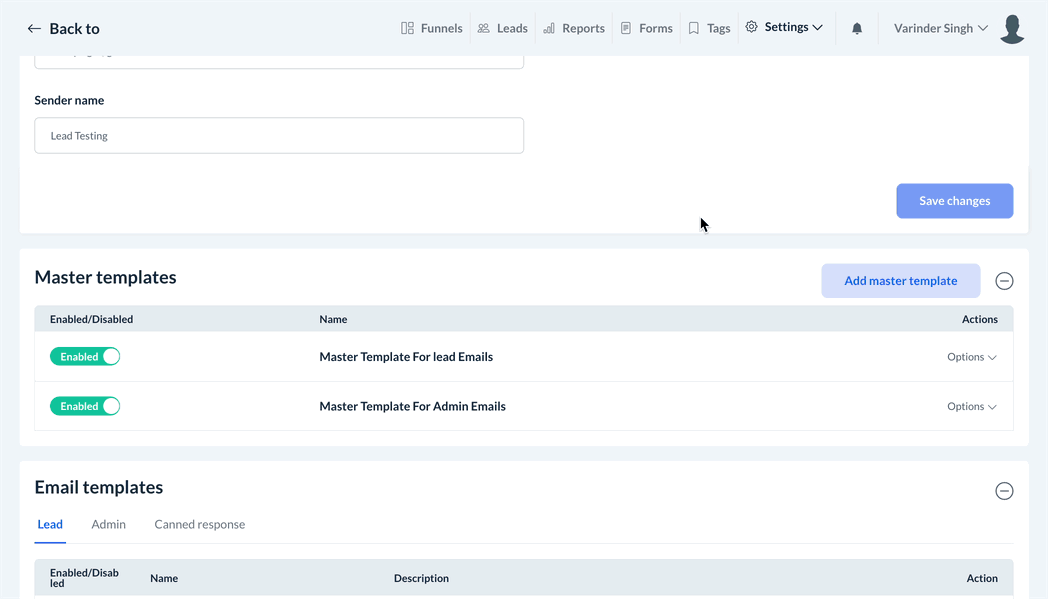Click Master Template For Admin Emails name
The width and height of the screenshot is (1048, 599).
[x=412, y=406]
